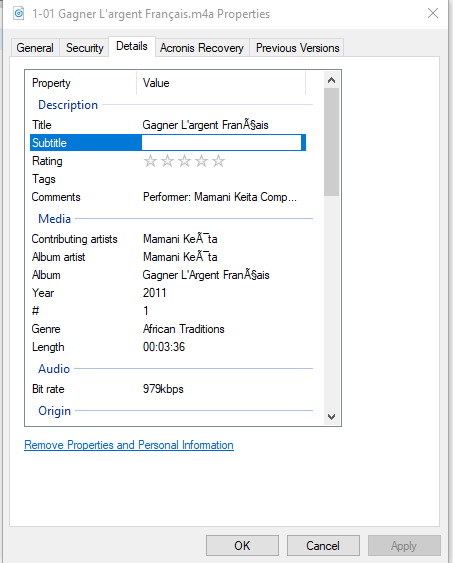The height and width of the screenshot is (563, 453).
Task: Click the Cancel button
Action: [x=323, y=546]
